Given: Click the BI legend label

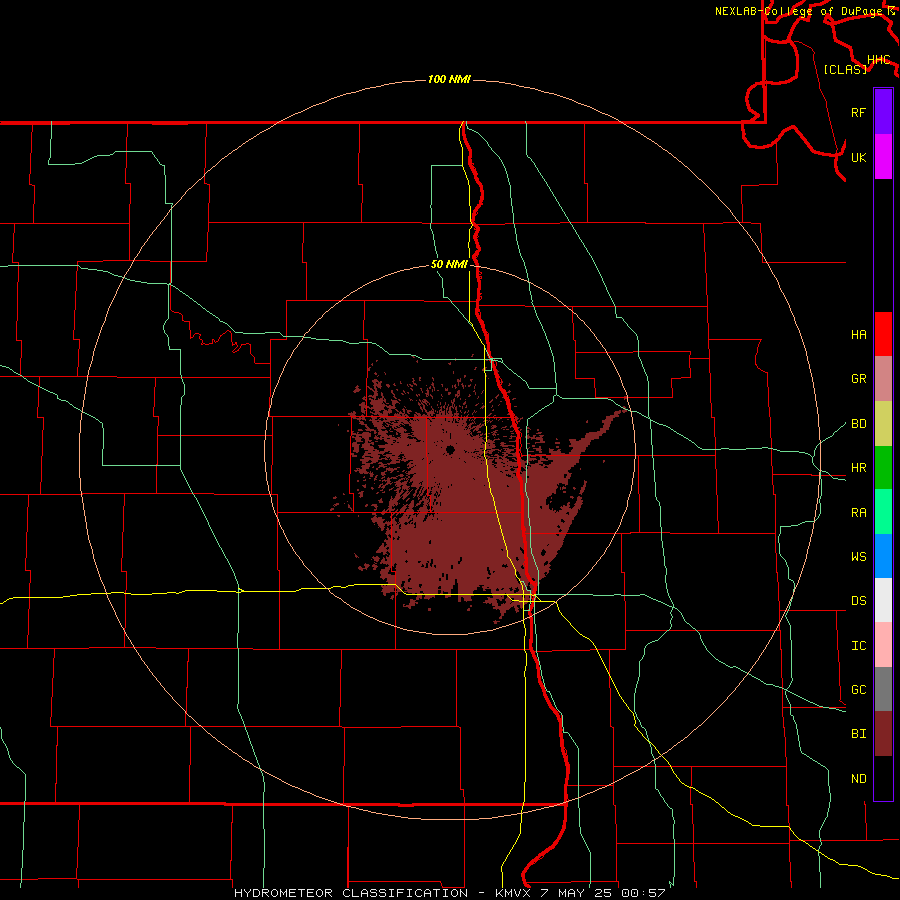Looking at the screenshot, I should pyautogui.click(x=858, y=734).
